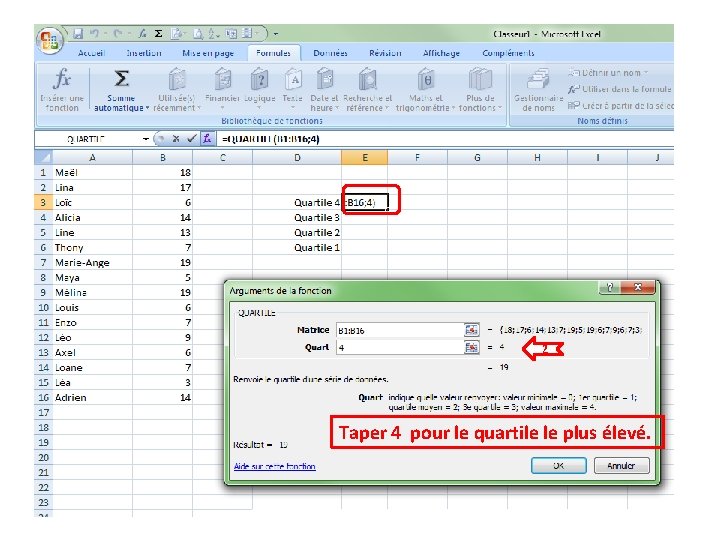Click cell containing Marie-Ange
720x540 pixels.
pos(93,263)
